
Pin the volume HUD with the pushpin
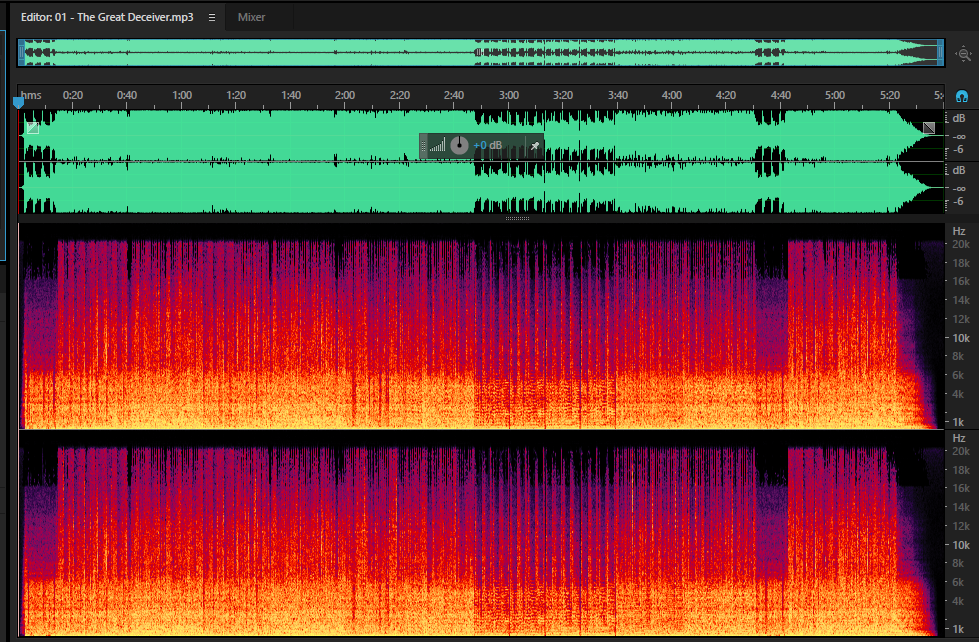534,146
